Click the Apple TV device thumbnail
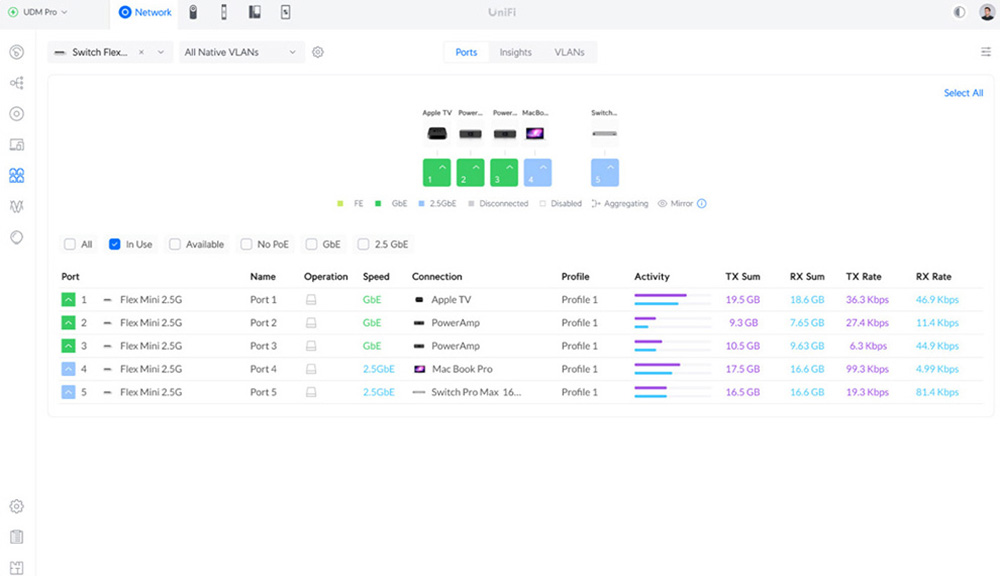Screen dimensions: 1000x576 click(x=437, y=133)
